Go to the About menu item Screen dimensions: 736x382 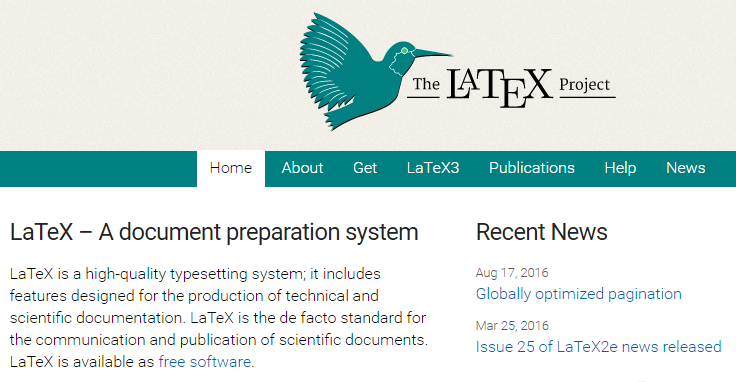click(302, 168)
